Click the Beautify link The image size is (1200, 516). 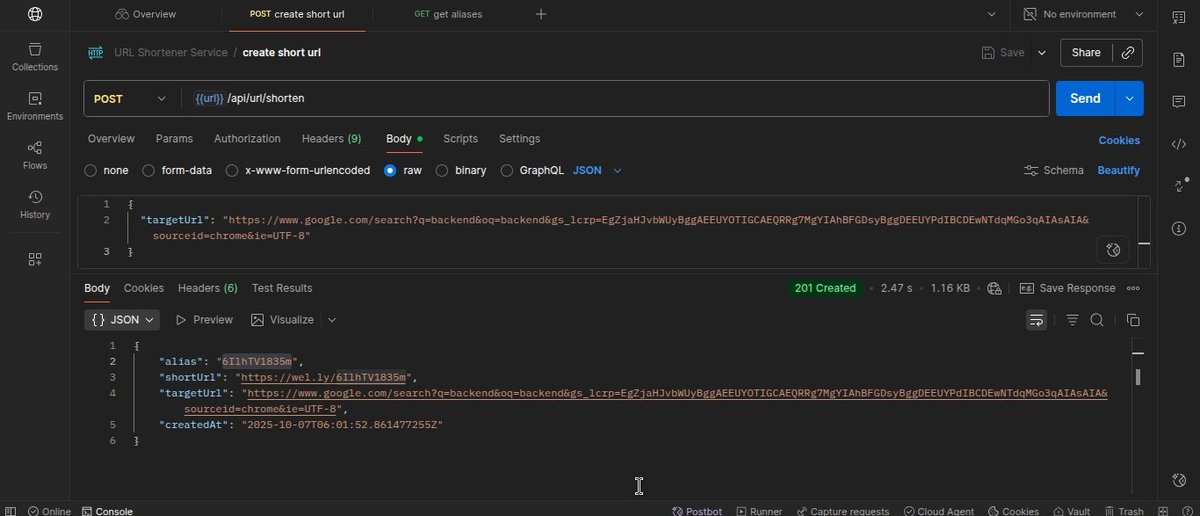1119,170
